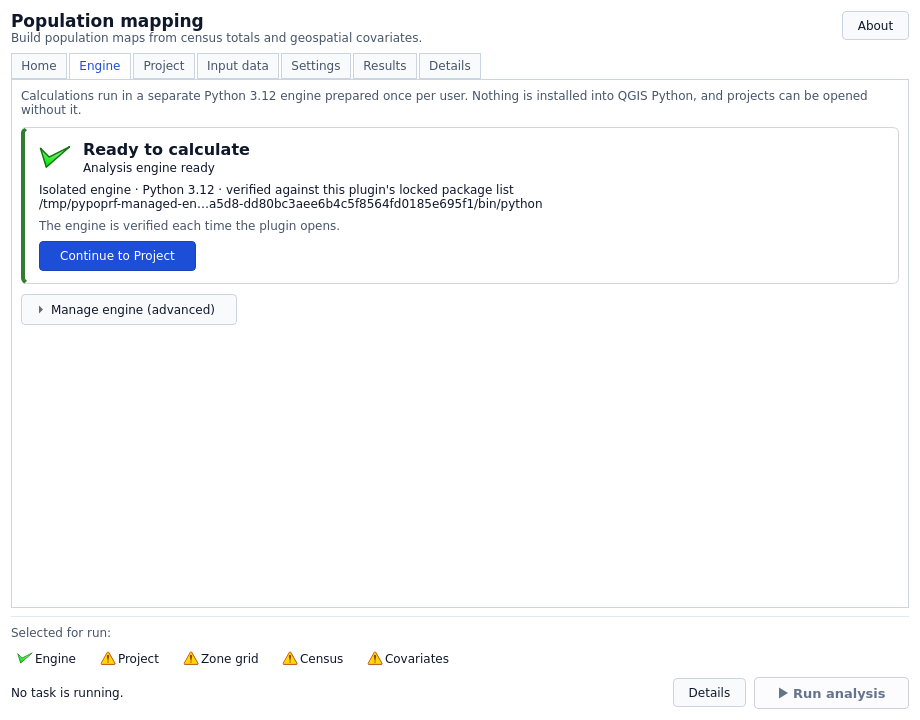Switch to the Project tab

click(164, 66)
